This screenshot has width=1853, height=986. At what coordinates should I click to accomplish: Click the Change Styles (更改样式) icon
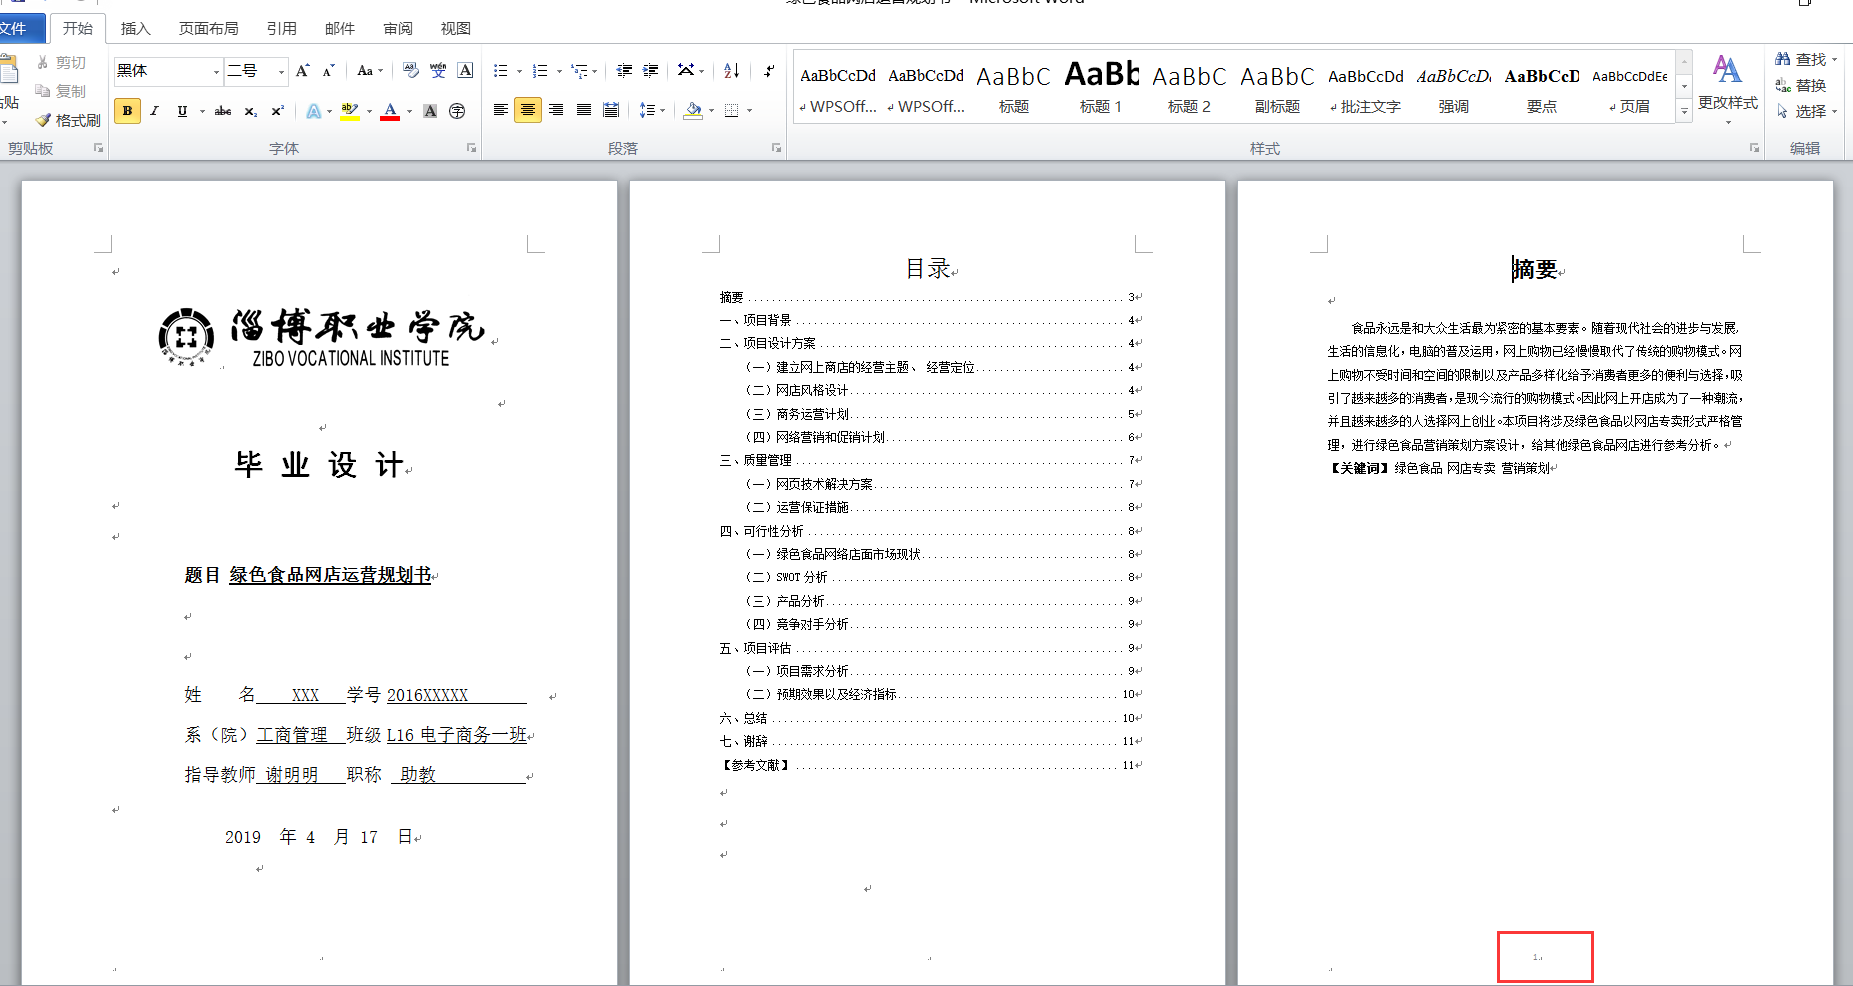1727,85
